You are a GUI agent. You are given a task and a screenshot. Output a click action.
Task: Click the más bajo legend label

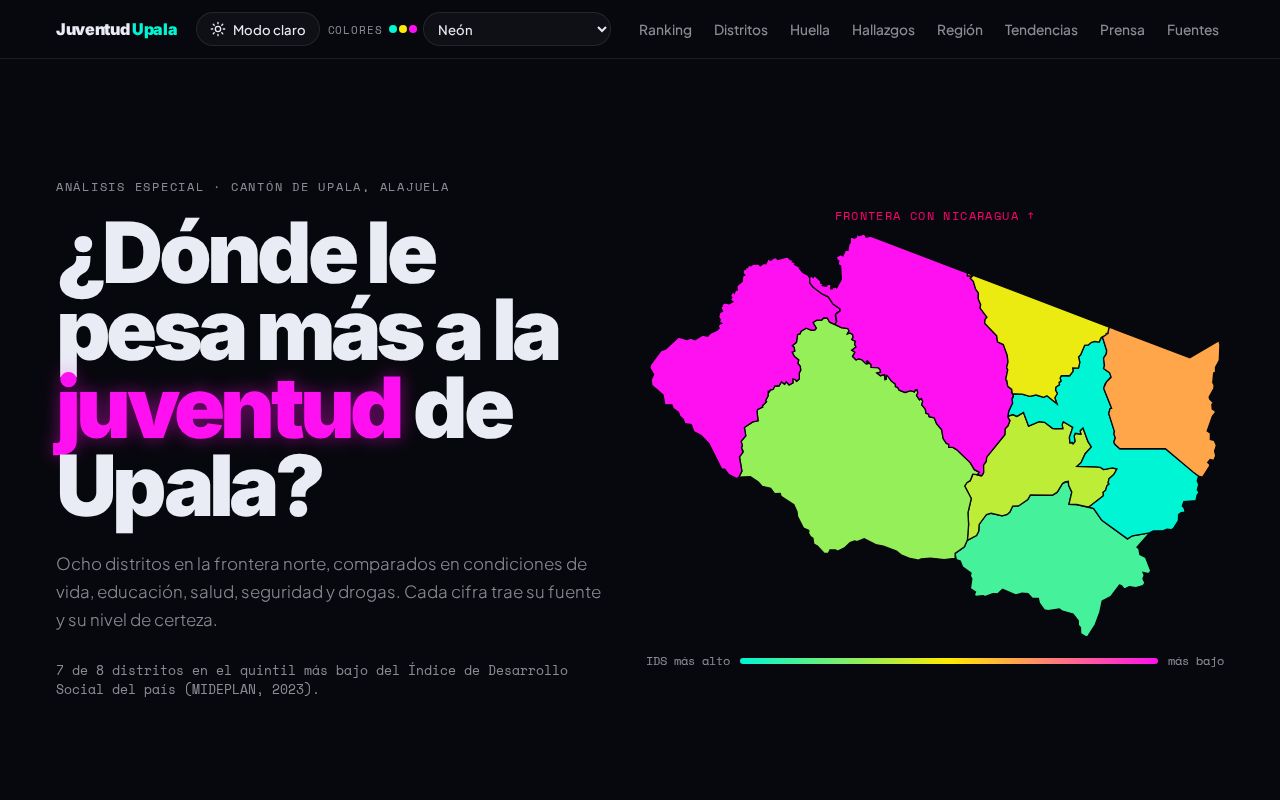coord(1196,661)
